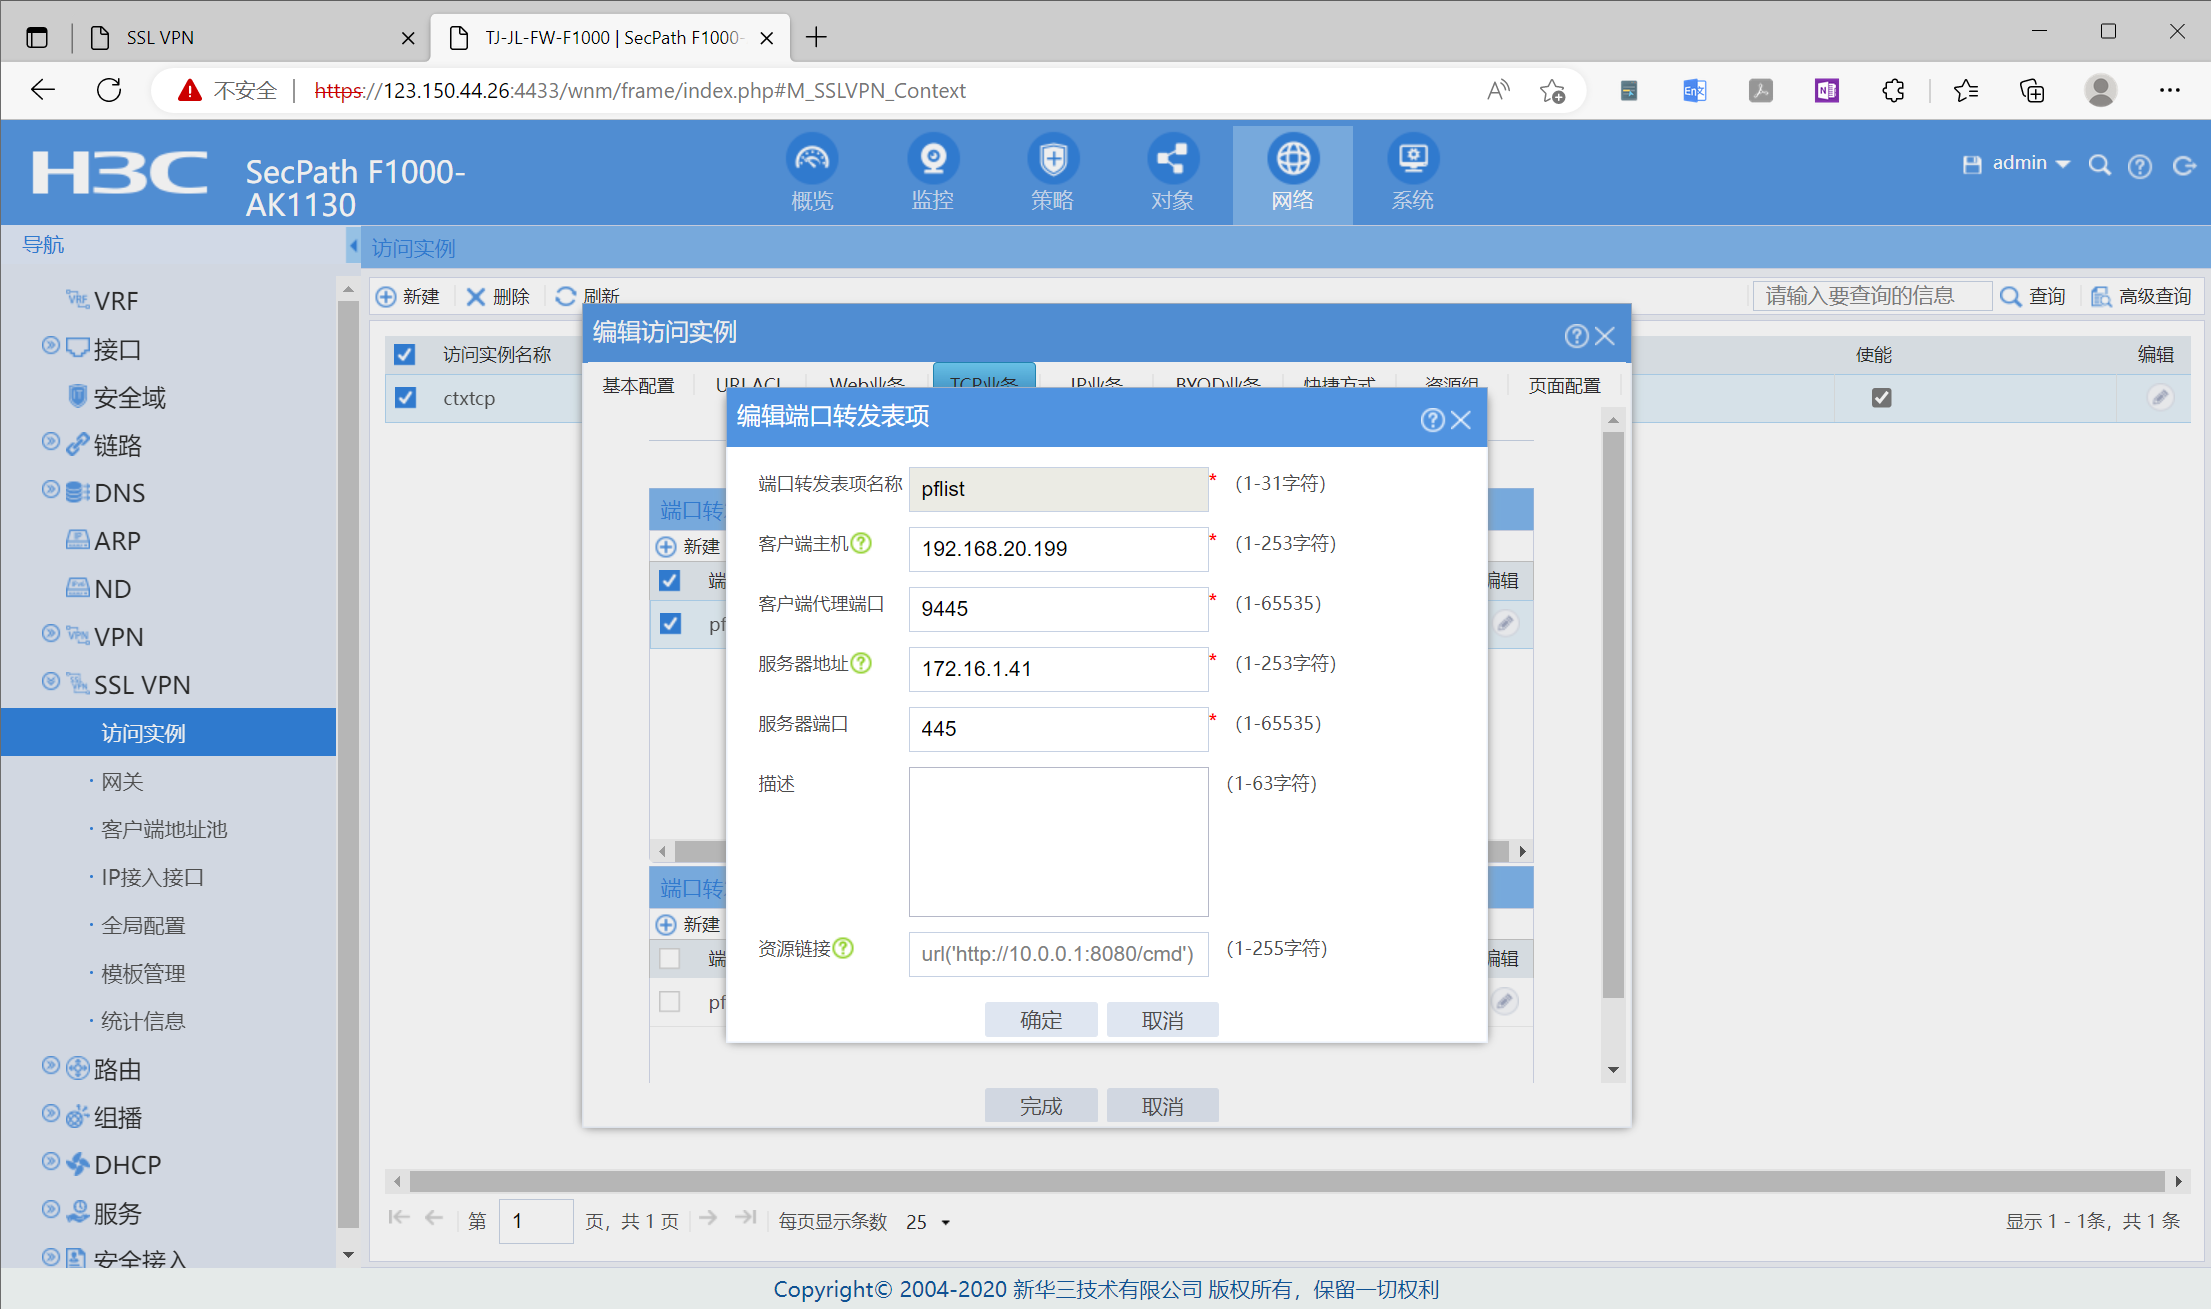Viewport: 2211px width, 1309px height.
Task: Click the main table horizontal scrollbar
Action: [x=1286, y=1182]
